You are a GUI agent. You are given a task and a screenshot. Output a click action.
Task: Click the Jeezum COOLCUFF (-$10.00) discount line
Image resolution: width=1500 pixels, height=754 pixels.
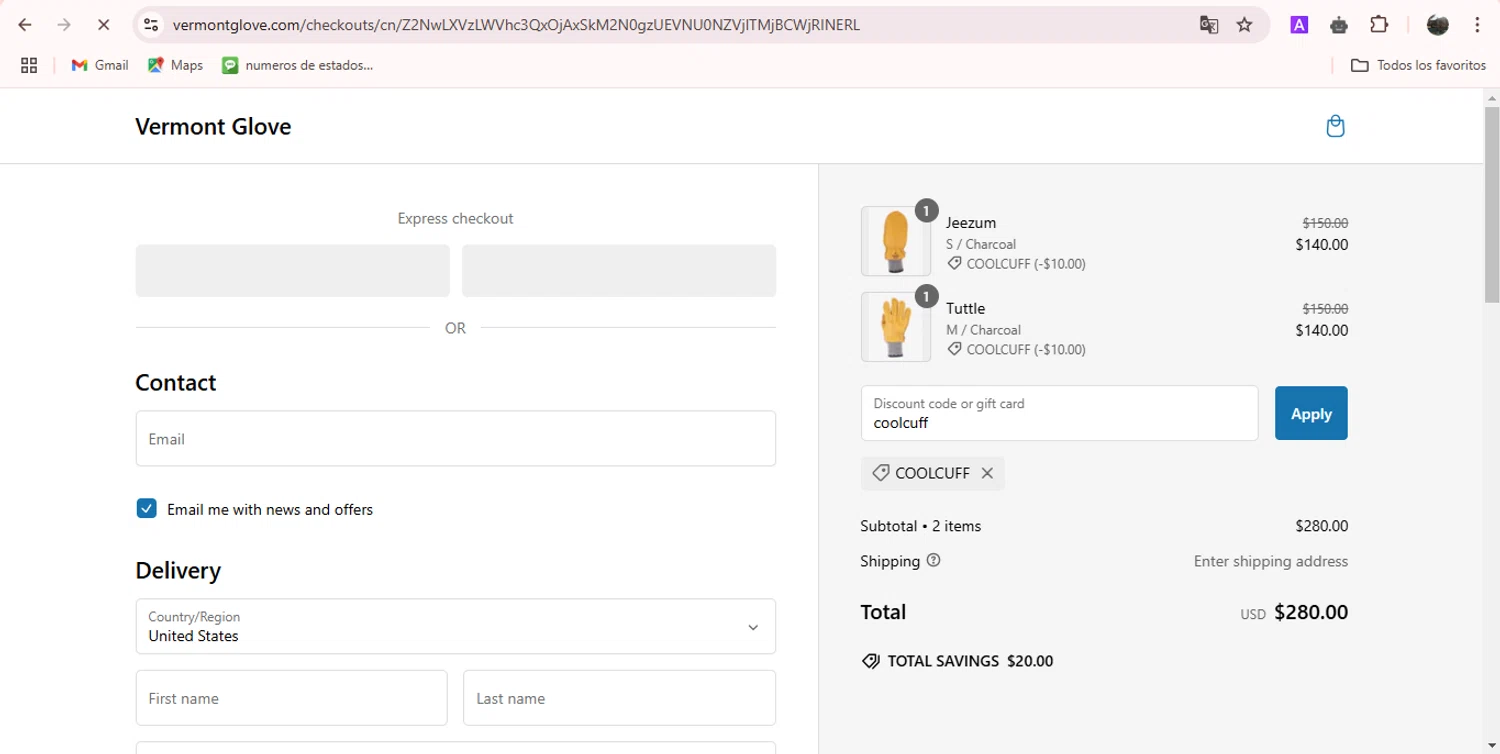tap(1016, 264)
